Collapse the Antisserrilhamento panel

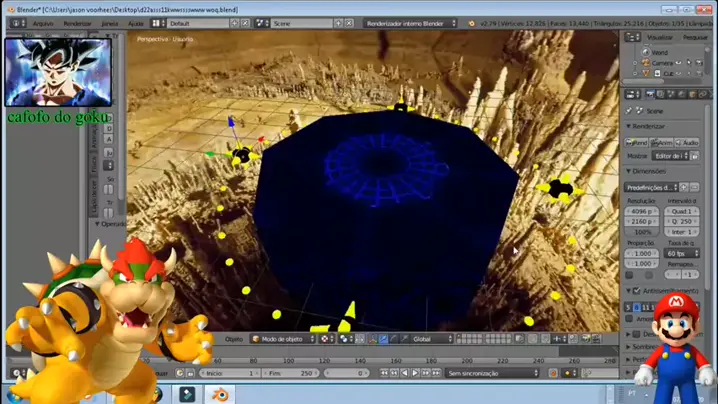point(629,291)
